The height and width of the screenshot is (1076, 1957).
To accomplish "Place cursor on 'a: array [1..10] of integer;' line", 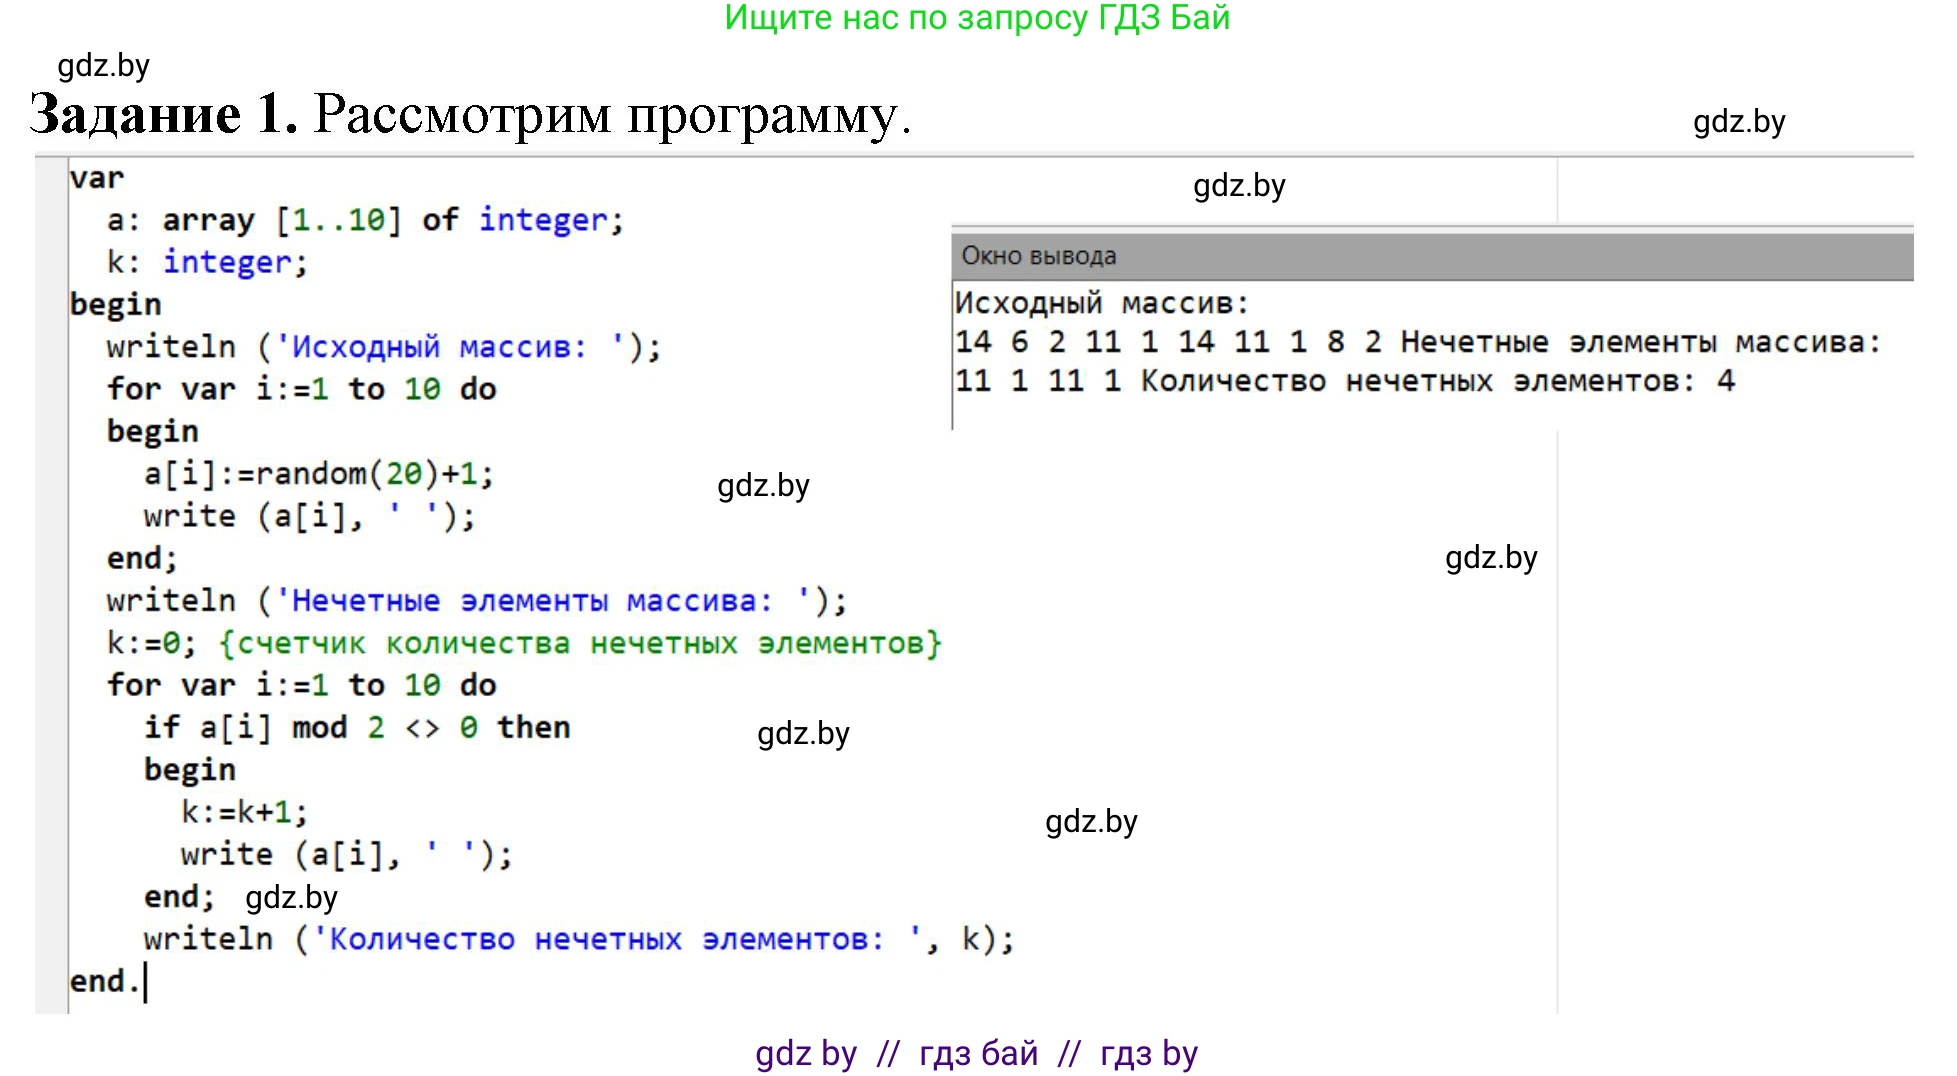I will click(x=365, y=220).
